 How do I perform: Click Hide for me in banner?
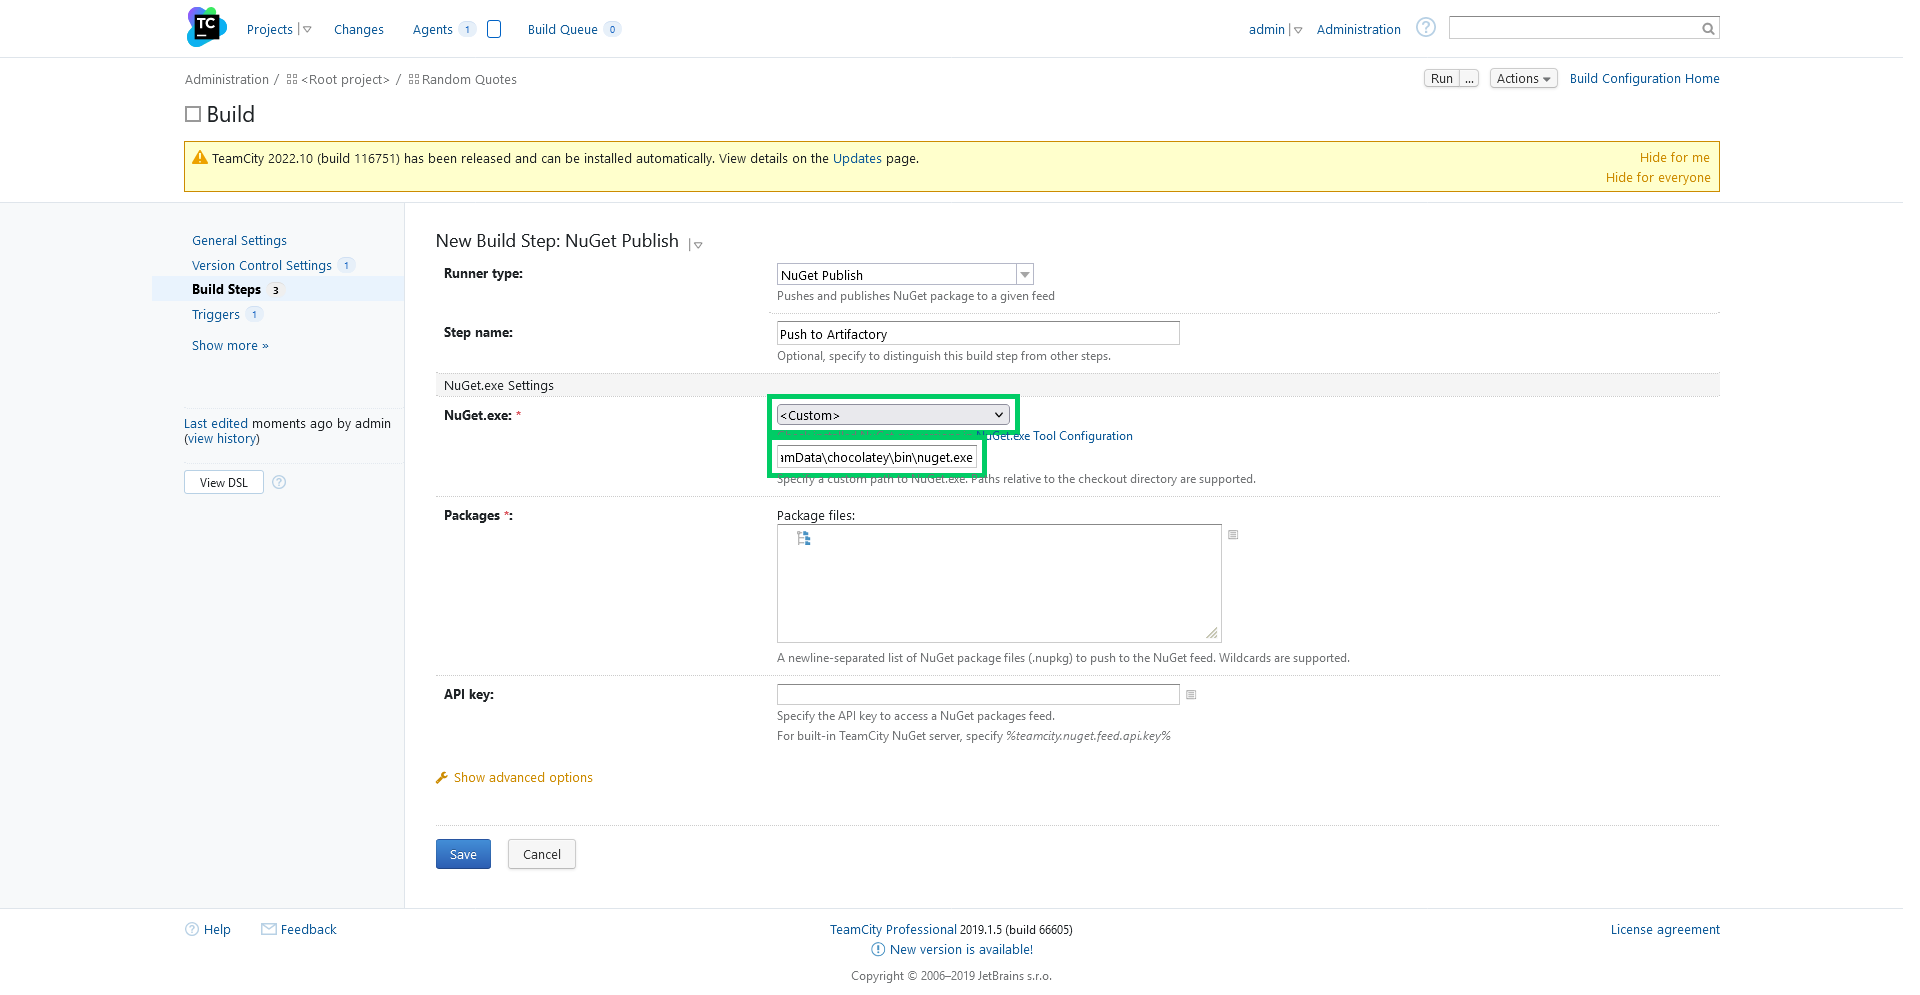pos(1675,157)
